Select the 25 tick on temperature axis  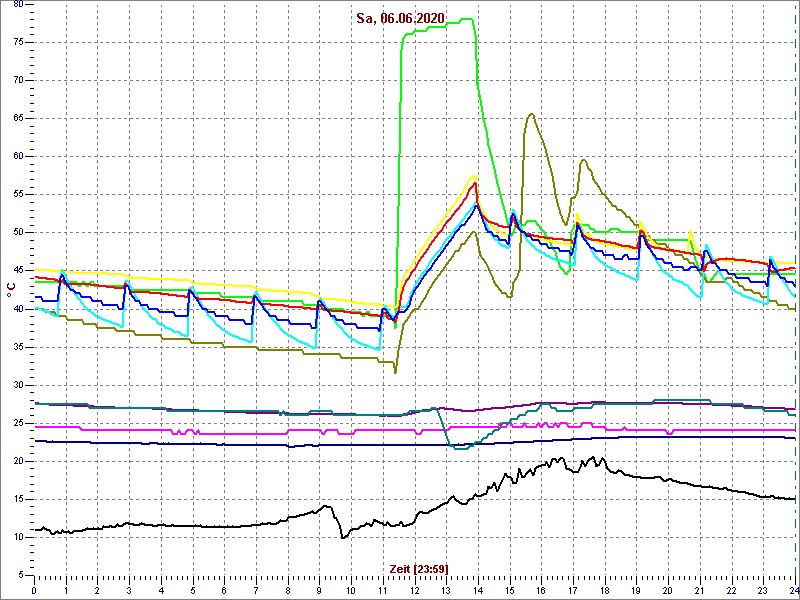point(18,423)
